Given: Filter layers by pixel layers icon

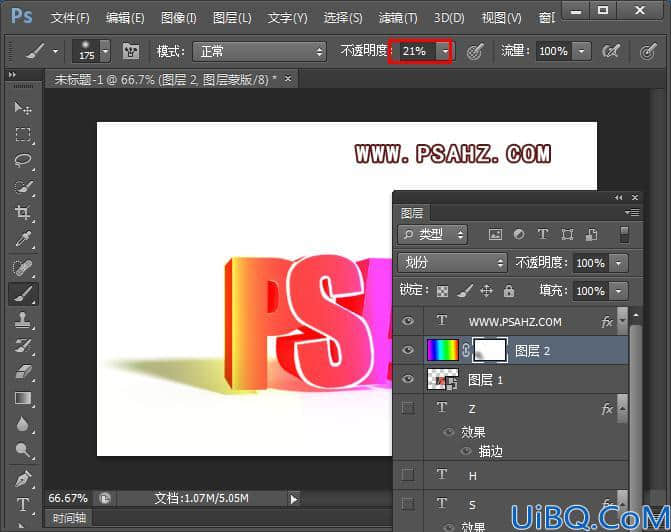Looking at the screenshot, I should (495, 235).
